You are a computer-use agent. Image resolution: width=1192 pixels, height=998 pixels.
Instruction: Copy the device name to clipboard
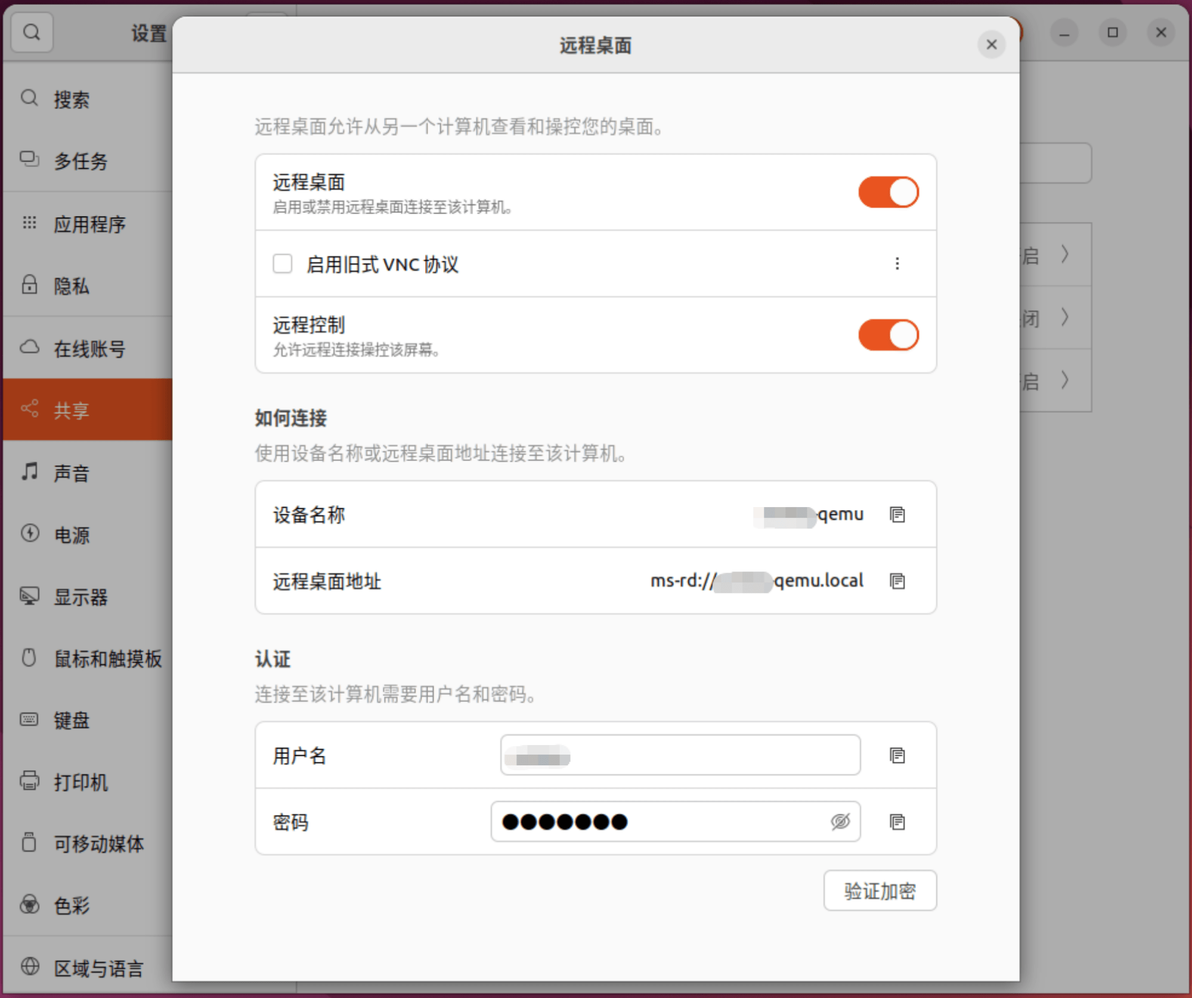pos(897,515)
